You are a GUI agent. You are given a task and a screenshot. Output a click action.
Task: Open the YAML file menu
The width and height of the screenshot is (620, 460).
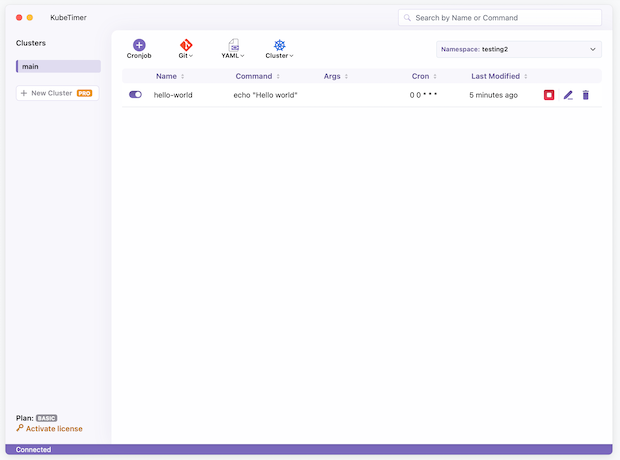233,45
